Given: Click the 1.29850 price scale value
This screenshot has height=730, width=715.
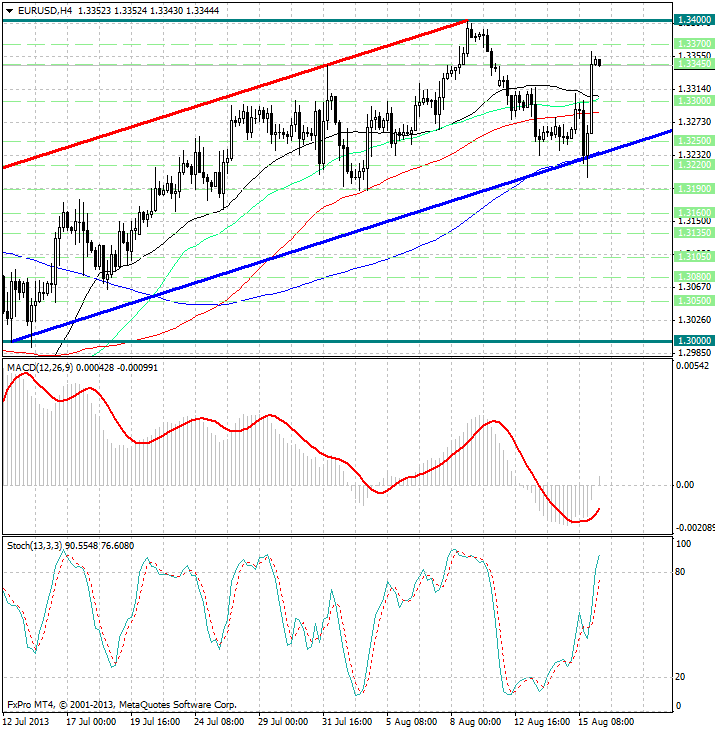Looking at the screenshot, I should pos(695,353).
